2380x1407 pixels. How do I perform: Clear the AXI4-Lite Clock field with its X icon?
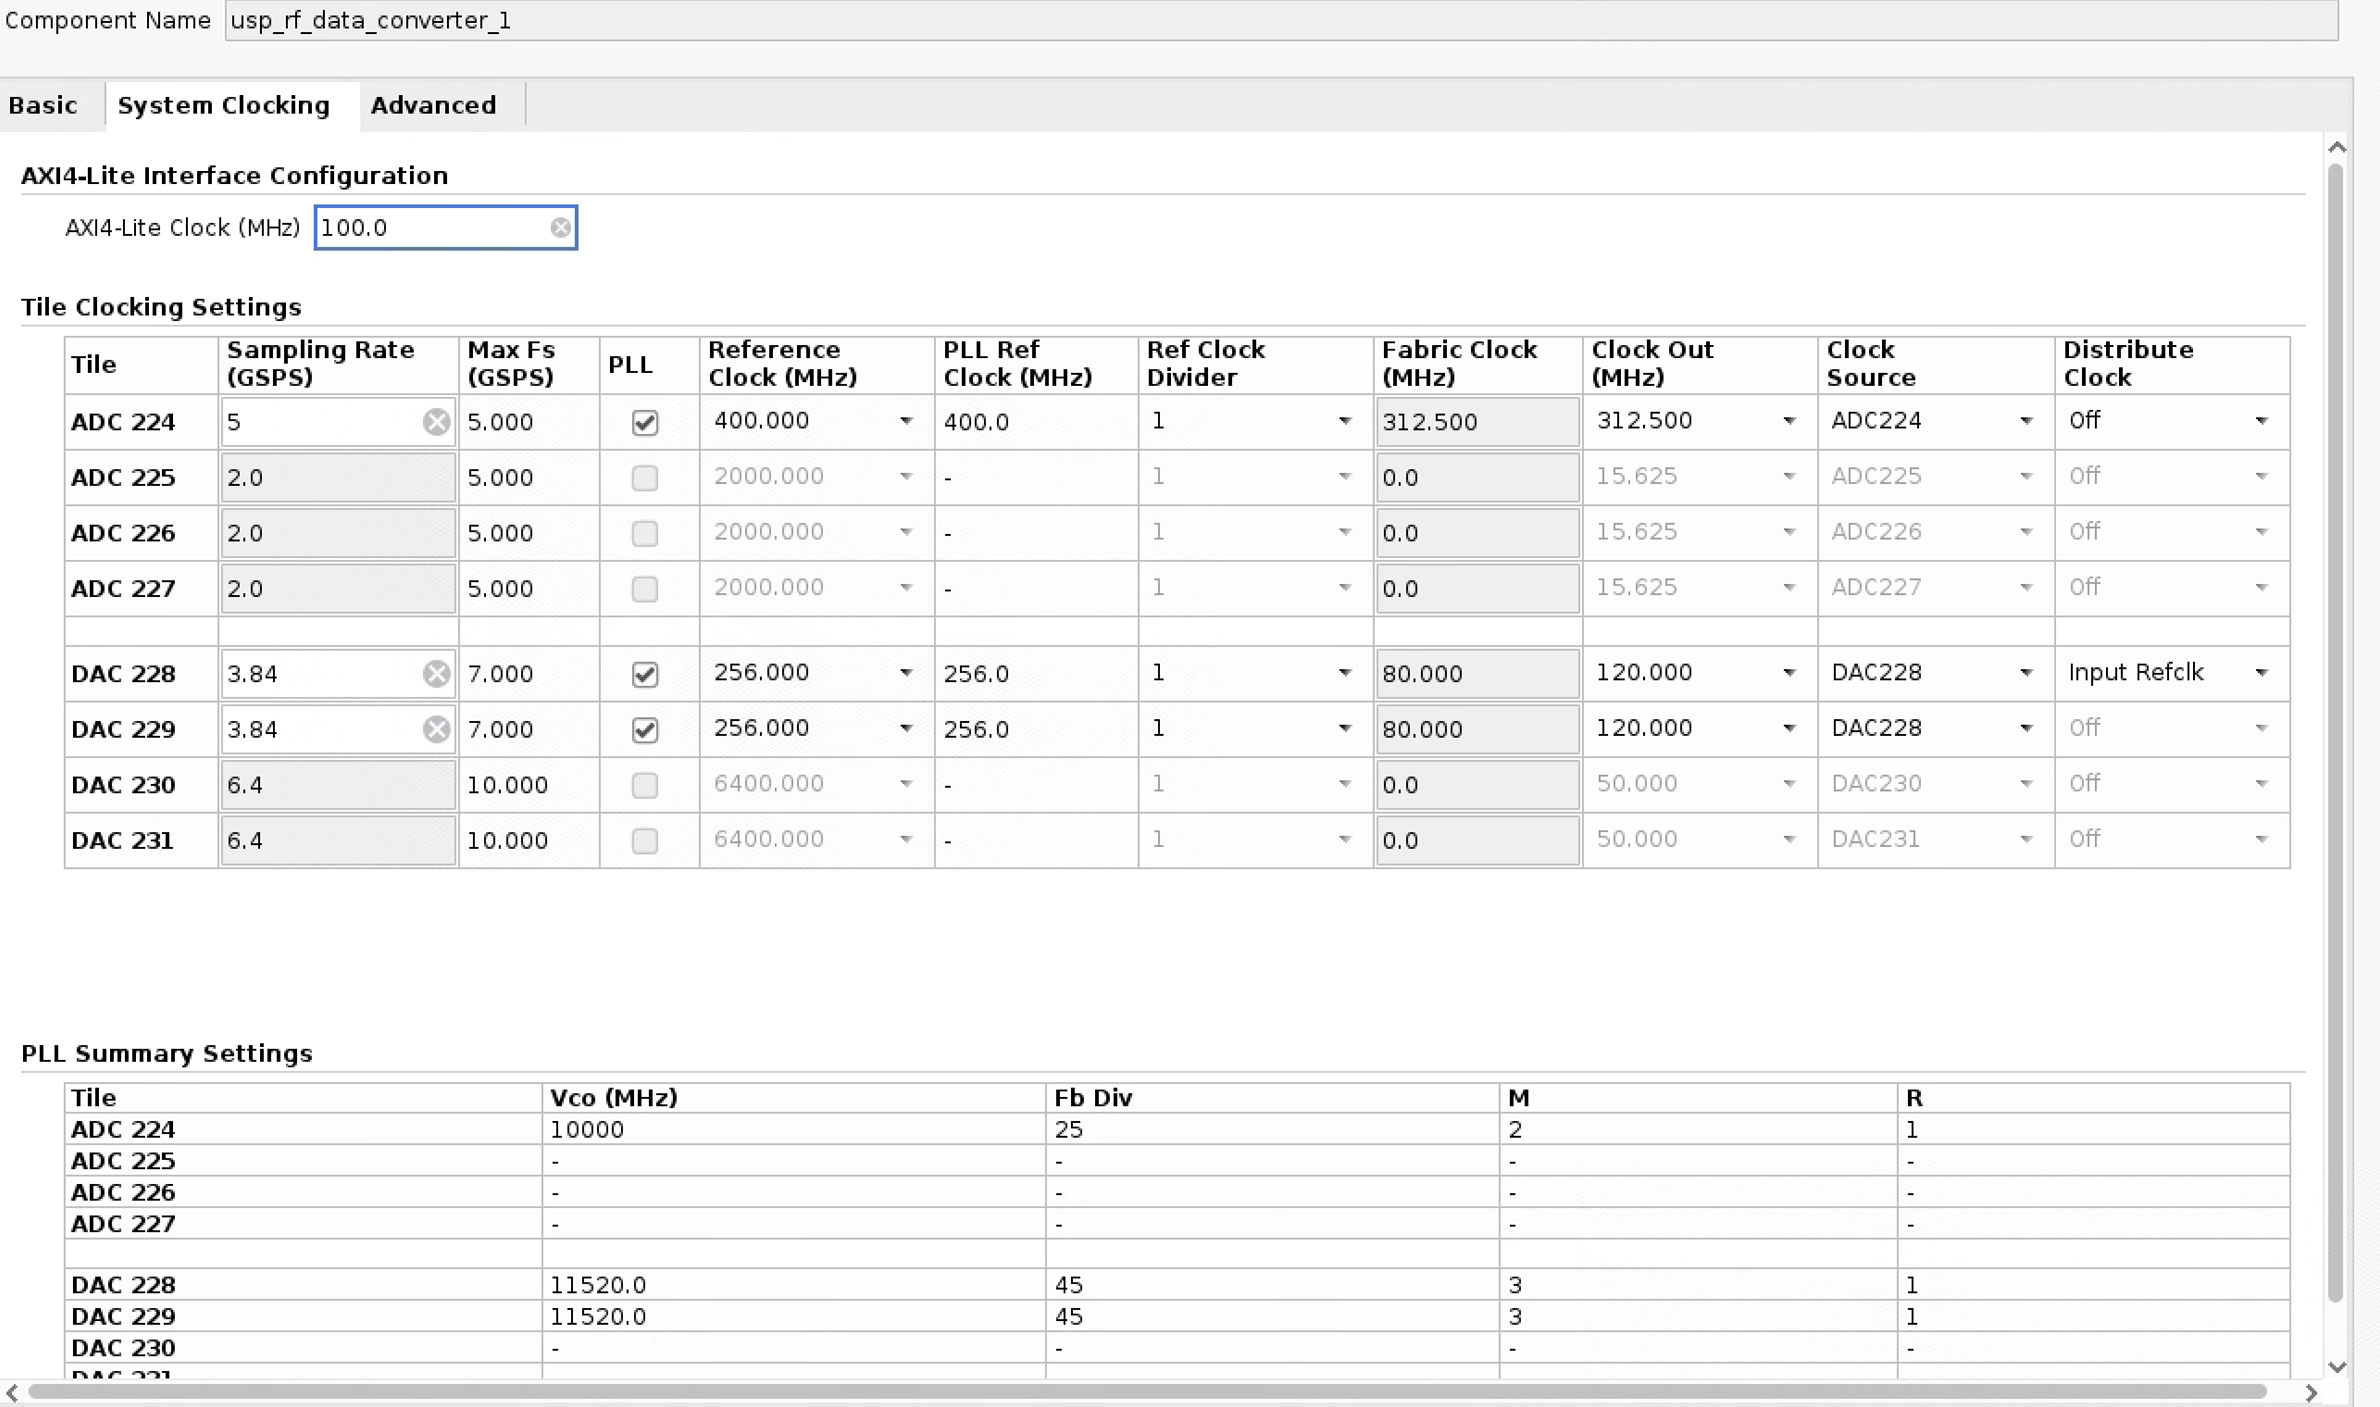coord(560,228)
